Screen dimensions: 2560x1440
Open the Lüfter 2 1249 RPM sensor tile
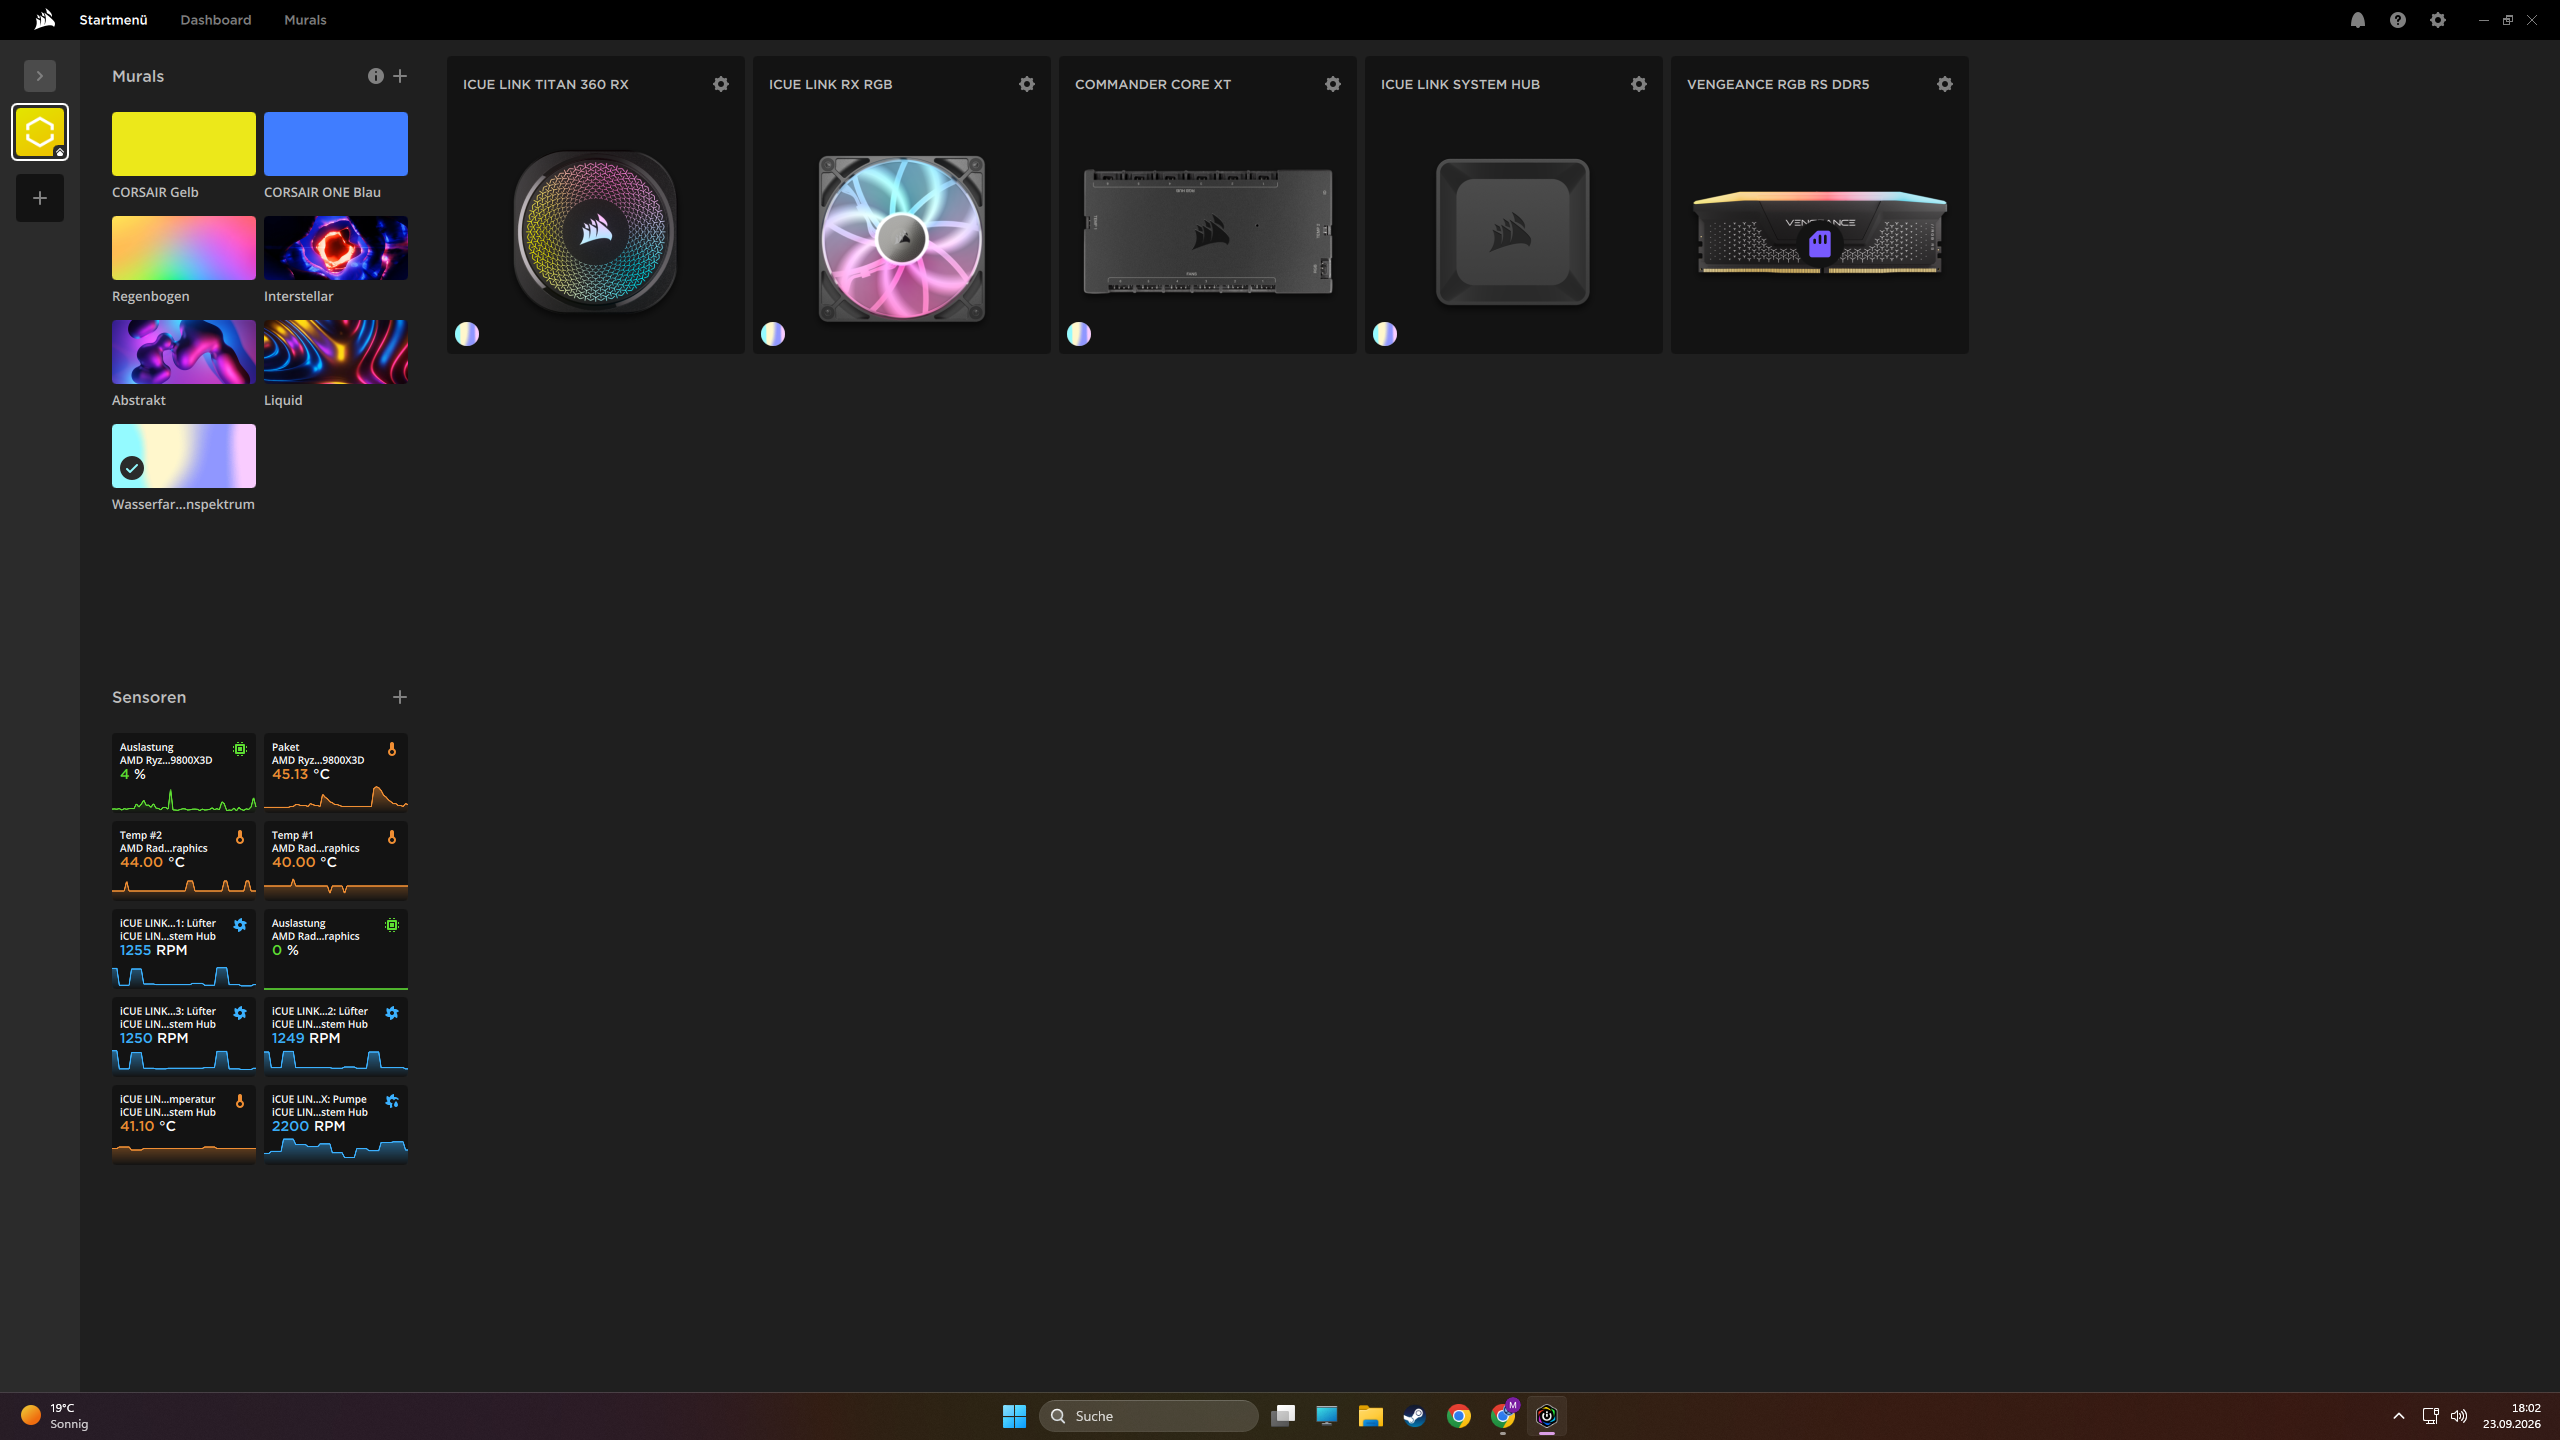click(336, 1036)
